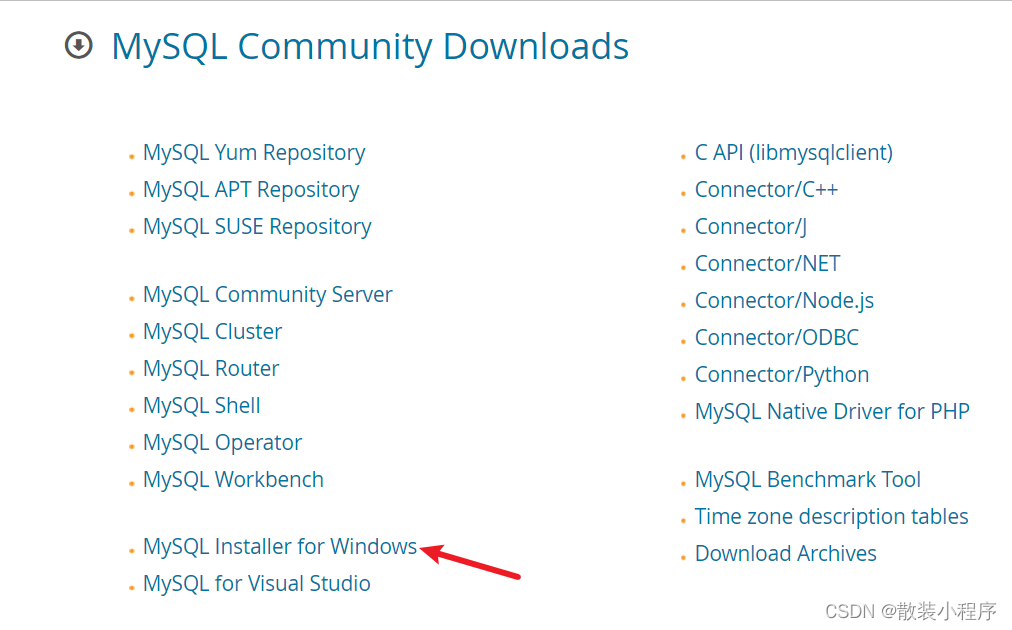Open the Connector/C++ link
Image resolution: width=1012 pixels, height=630 pixels.
click(767, 190)
